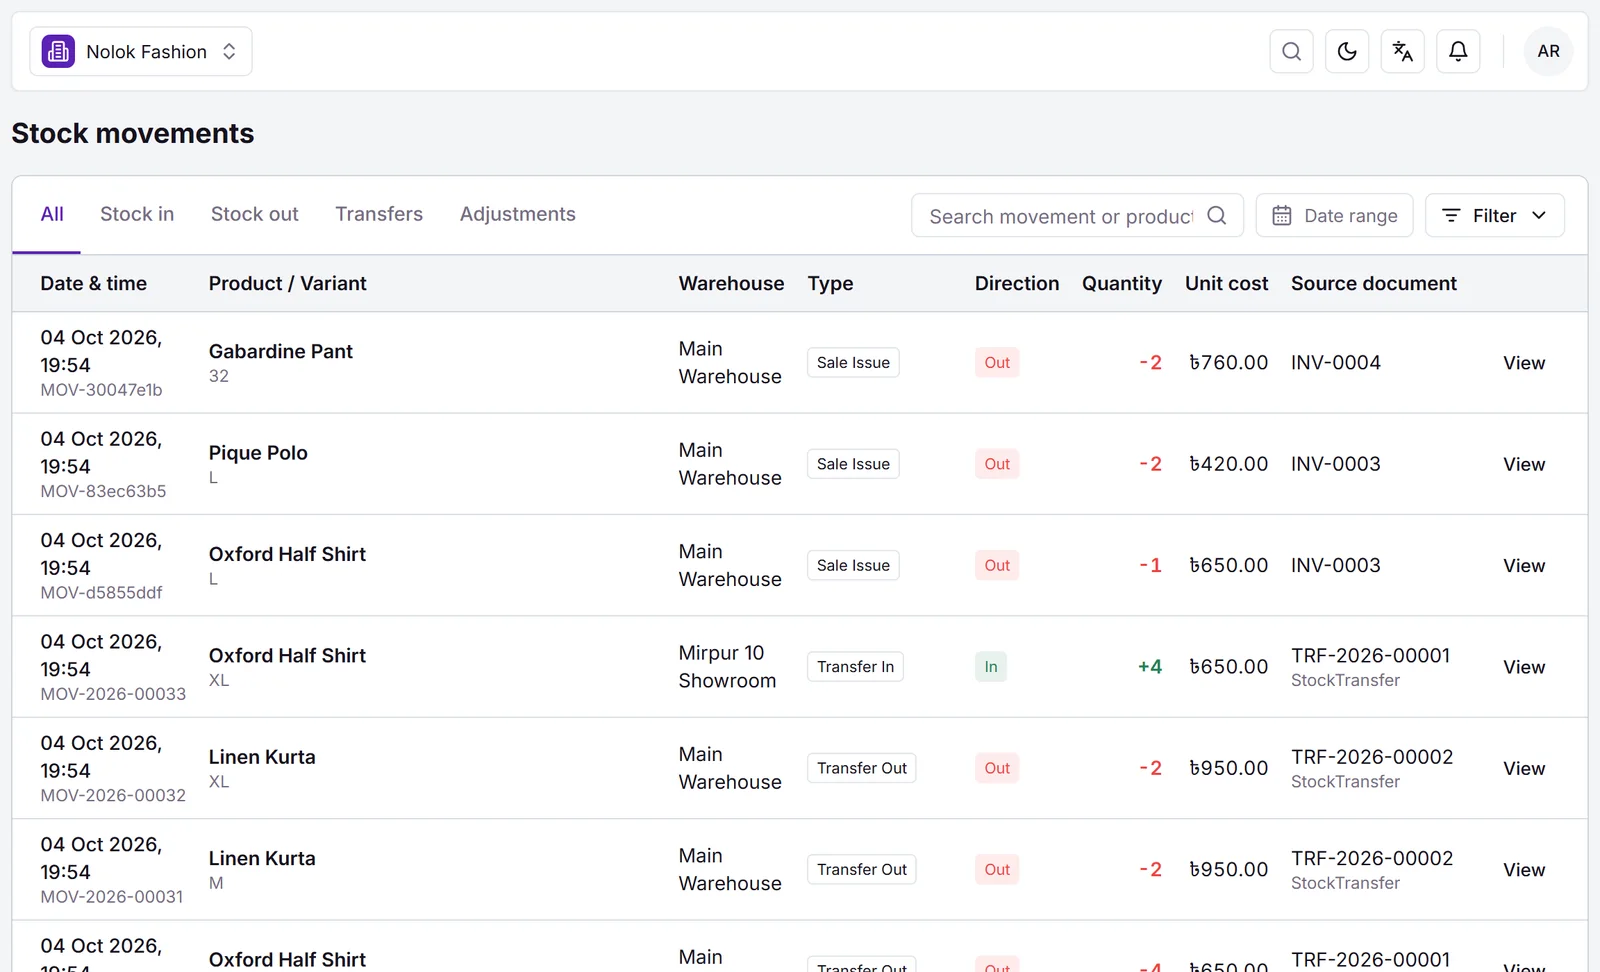Switch to the Stock in tab

pos(137,214)
